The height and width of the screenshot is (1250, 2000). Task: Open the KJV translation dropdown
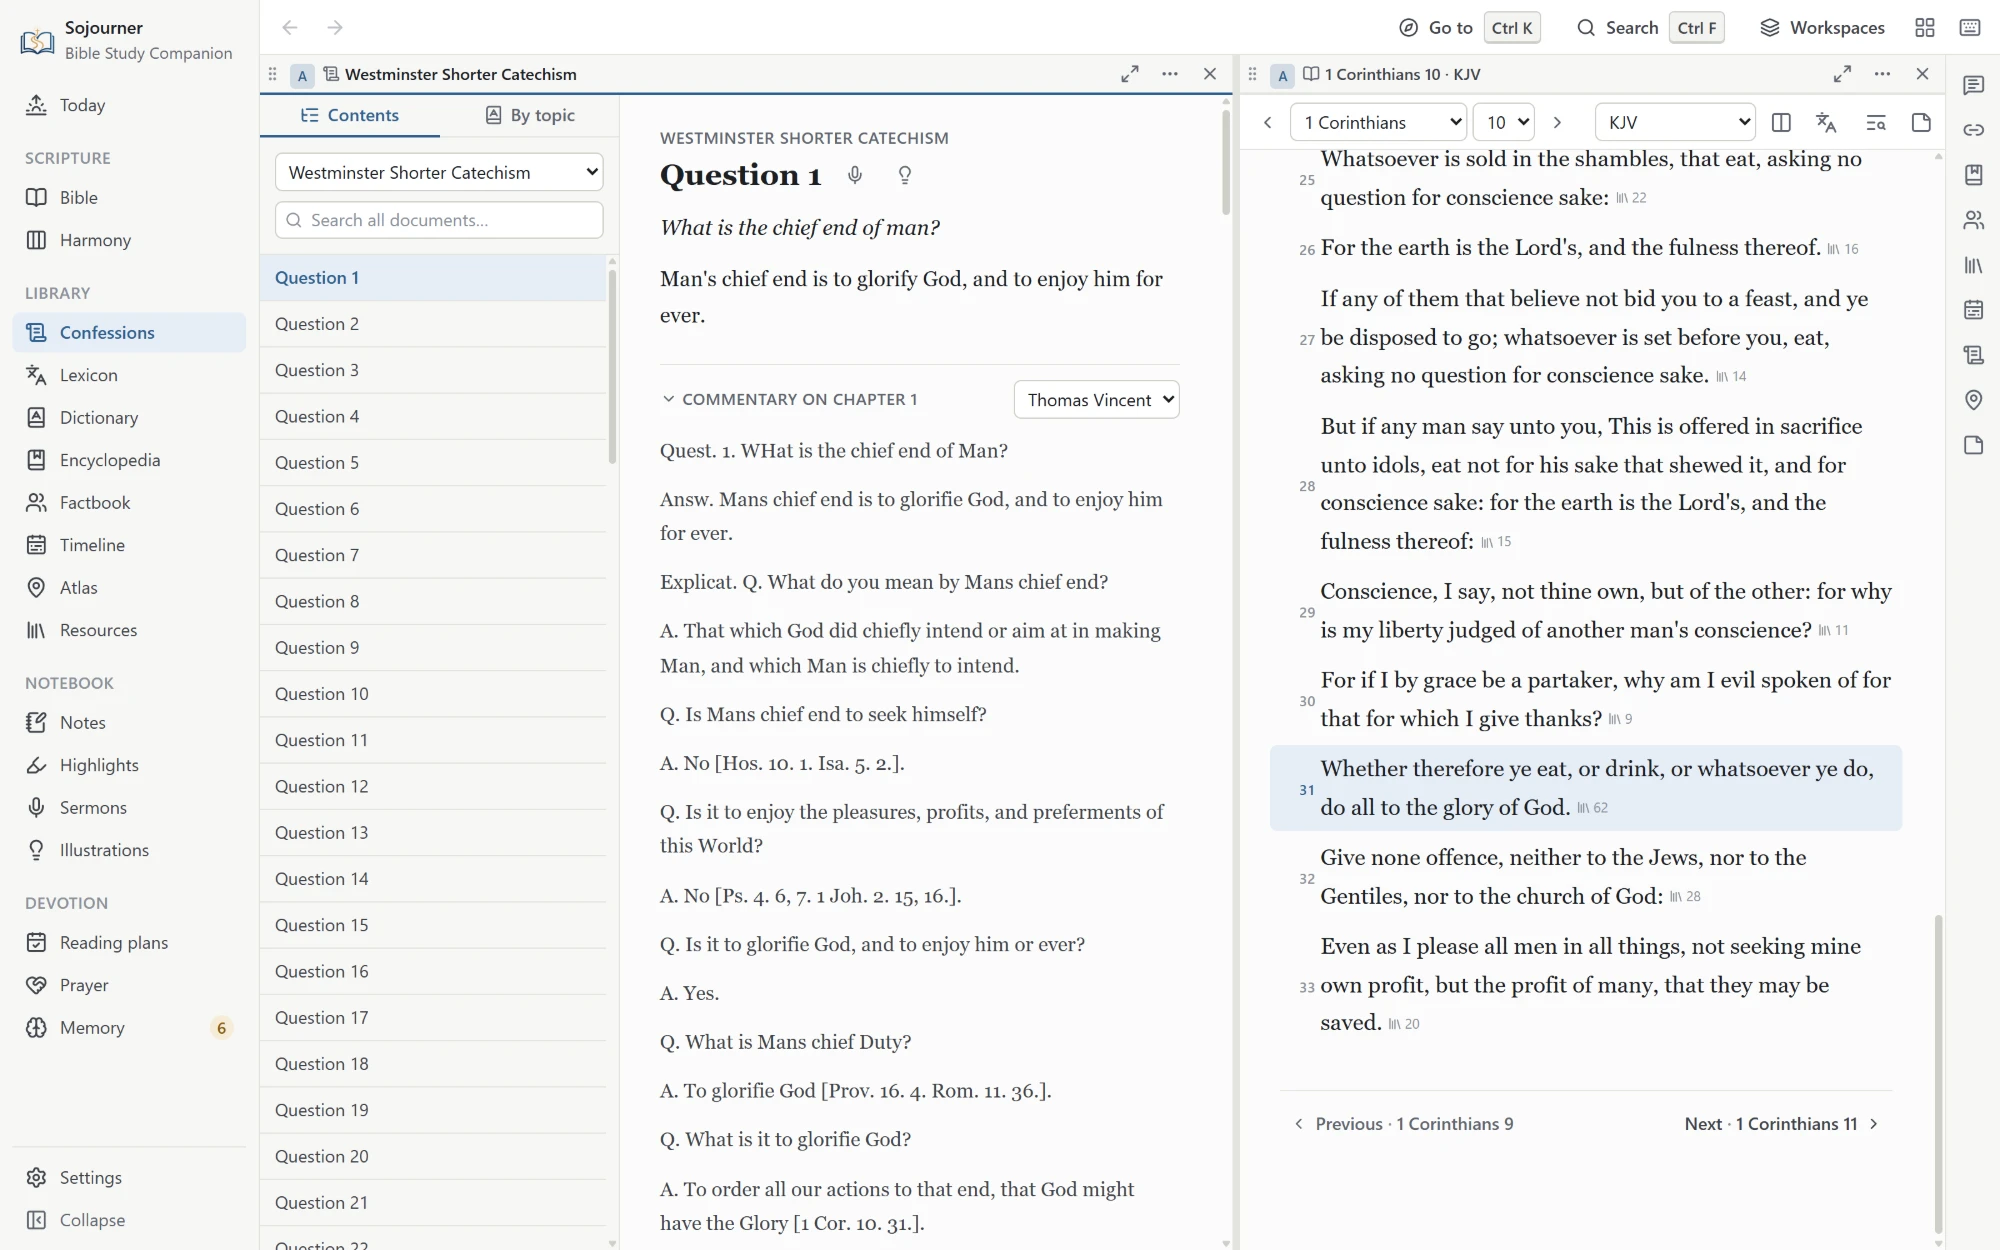1675,122
